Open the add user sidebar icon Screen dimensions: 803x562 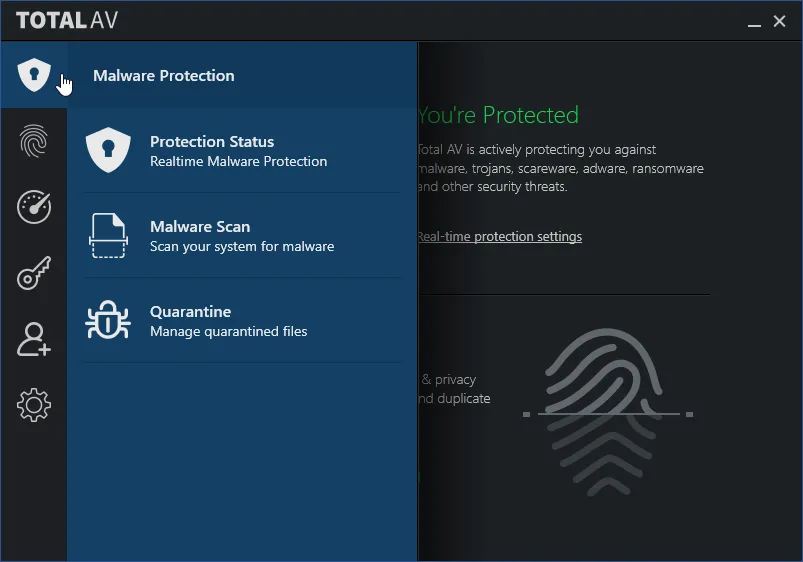[34, 339]
